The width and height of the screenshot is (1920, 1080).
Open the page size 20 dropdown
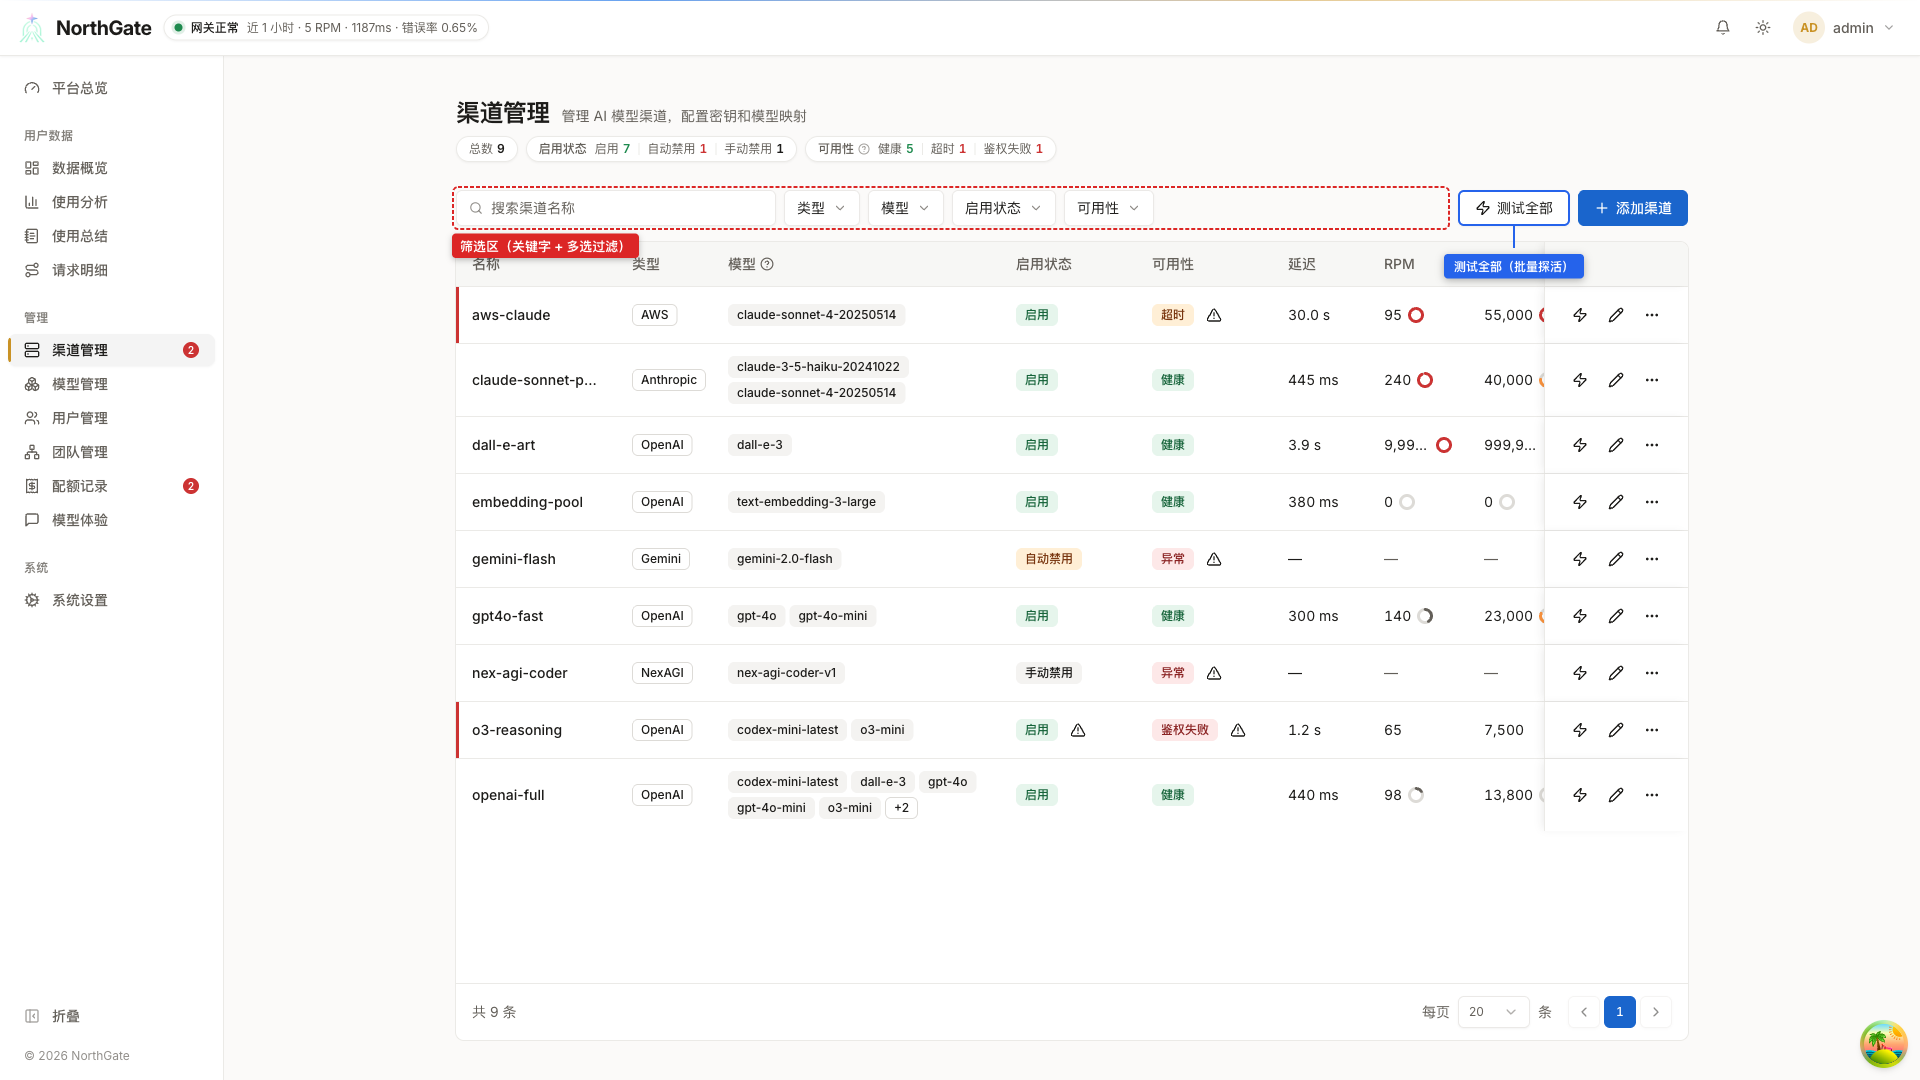tap(1493, 1012)
